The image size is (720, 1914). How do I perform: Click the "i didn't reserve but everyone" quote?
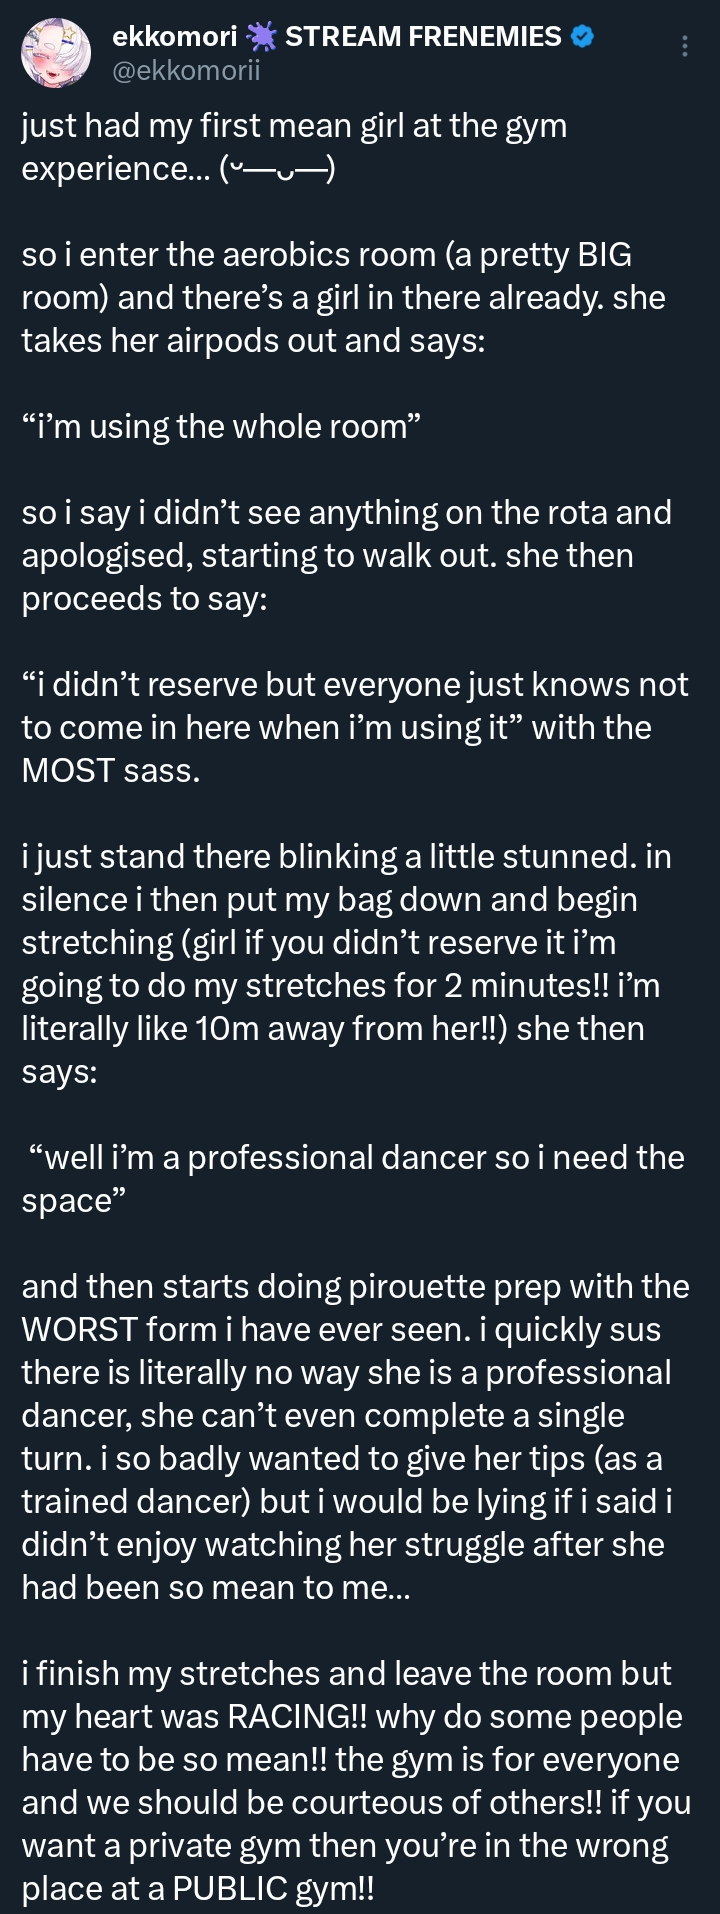pos(355,706)
